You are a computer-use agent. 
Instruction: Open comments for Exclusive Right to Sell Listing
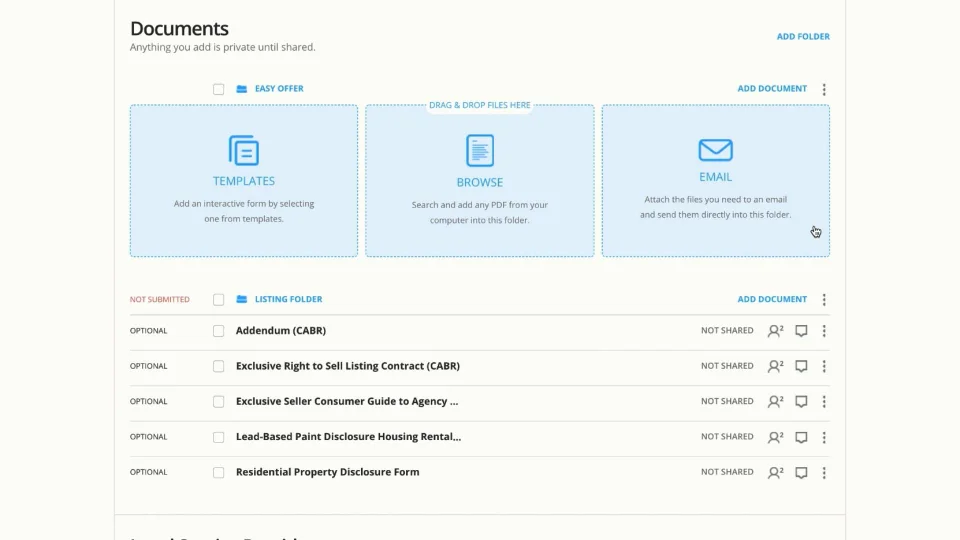coord(801,366)
